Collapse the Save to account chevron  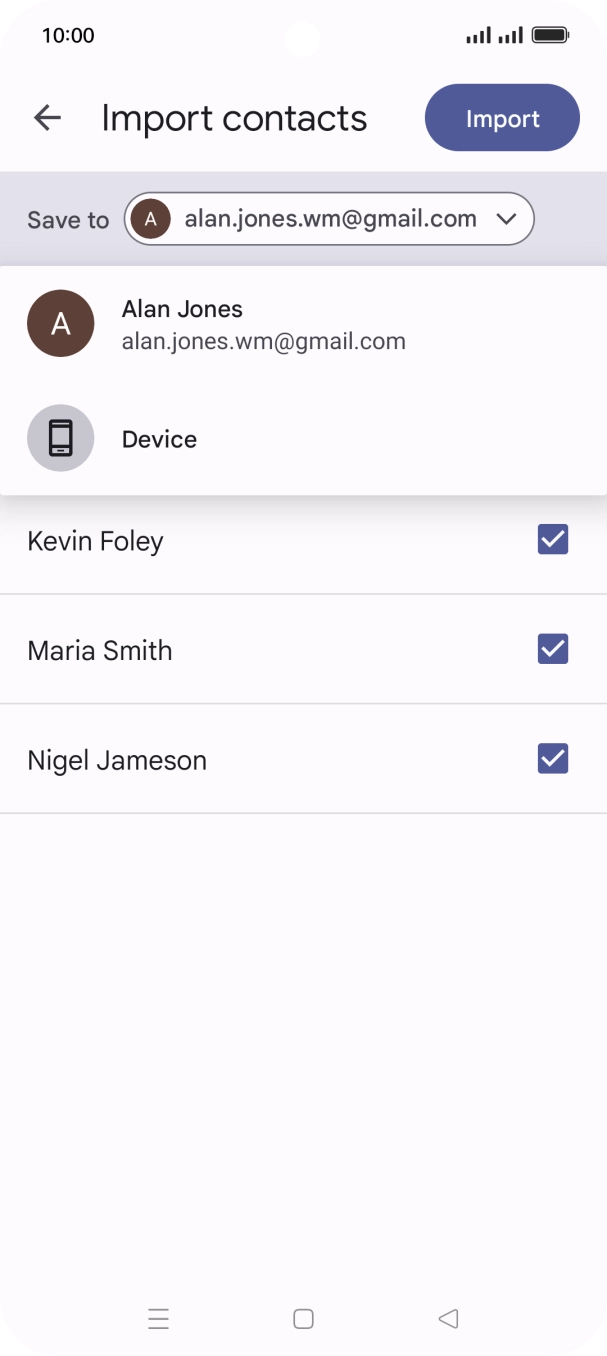point(506,219)
